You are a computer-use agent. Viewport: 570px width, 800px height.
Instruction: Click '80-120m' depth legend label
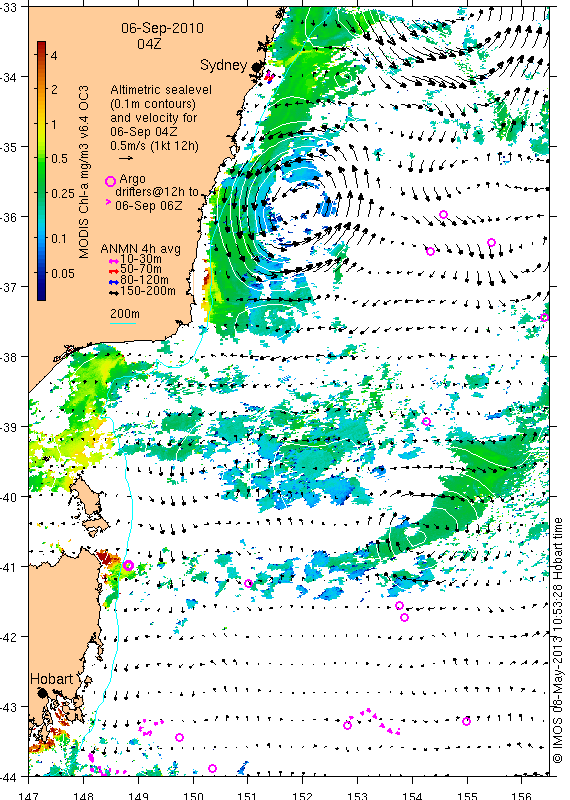(144, 280)
